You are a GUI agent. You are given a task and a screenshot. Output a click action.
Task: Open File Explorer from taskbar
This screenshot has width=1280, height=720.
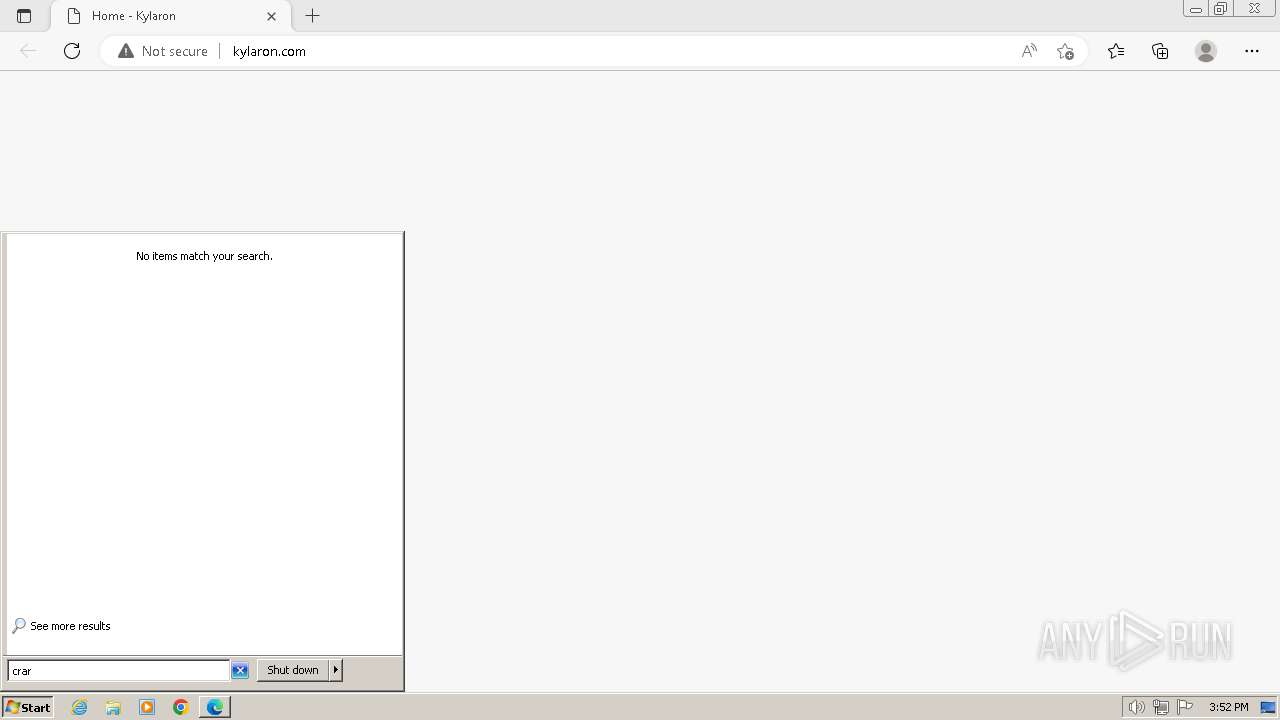tap(113, 707)
